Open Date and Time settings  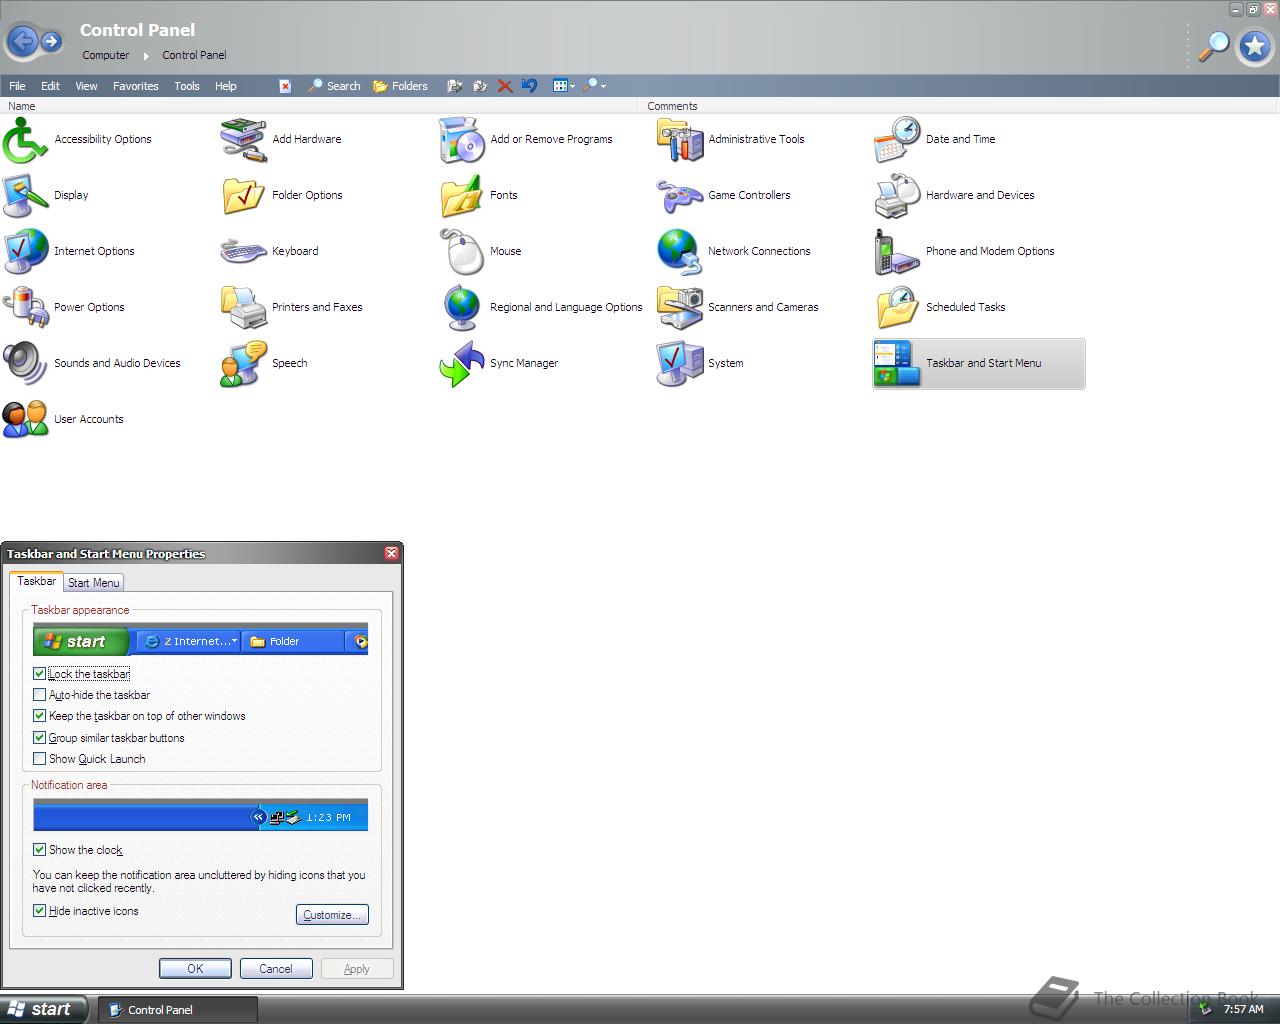coord(936,139)
